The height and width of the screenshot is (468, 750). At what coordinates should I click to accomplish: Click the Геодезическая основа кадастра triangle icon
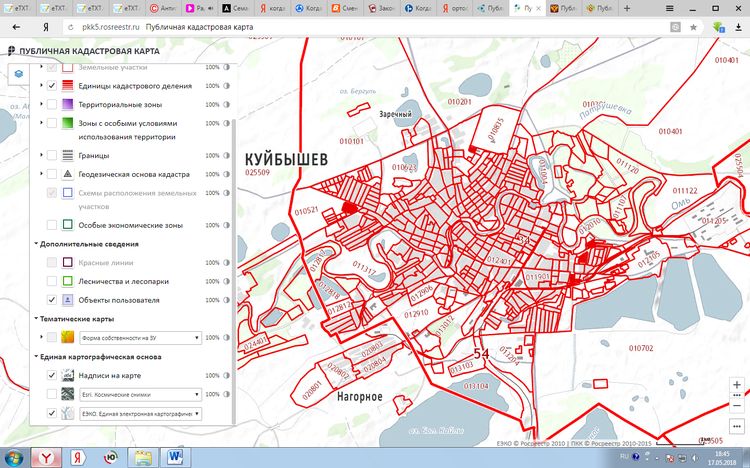coord(67,174)
